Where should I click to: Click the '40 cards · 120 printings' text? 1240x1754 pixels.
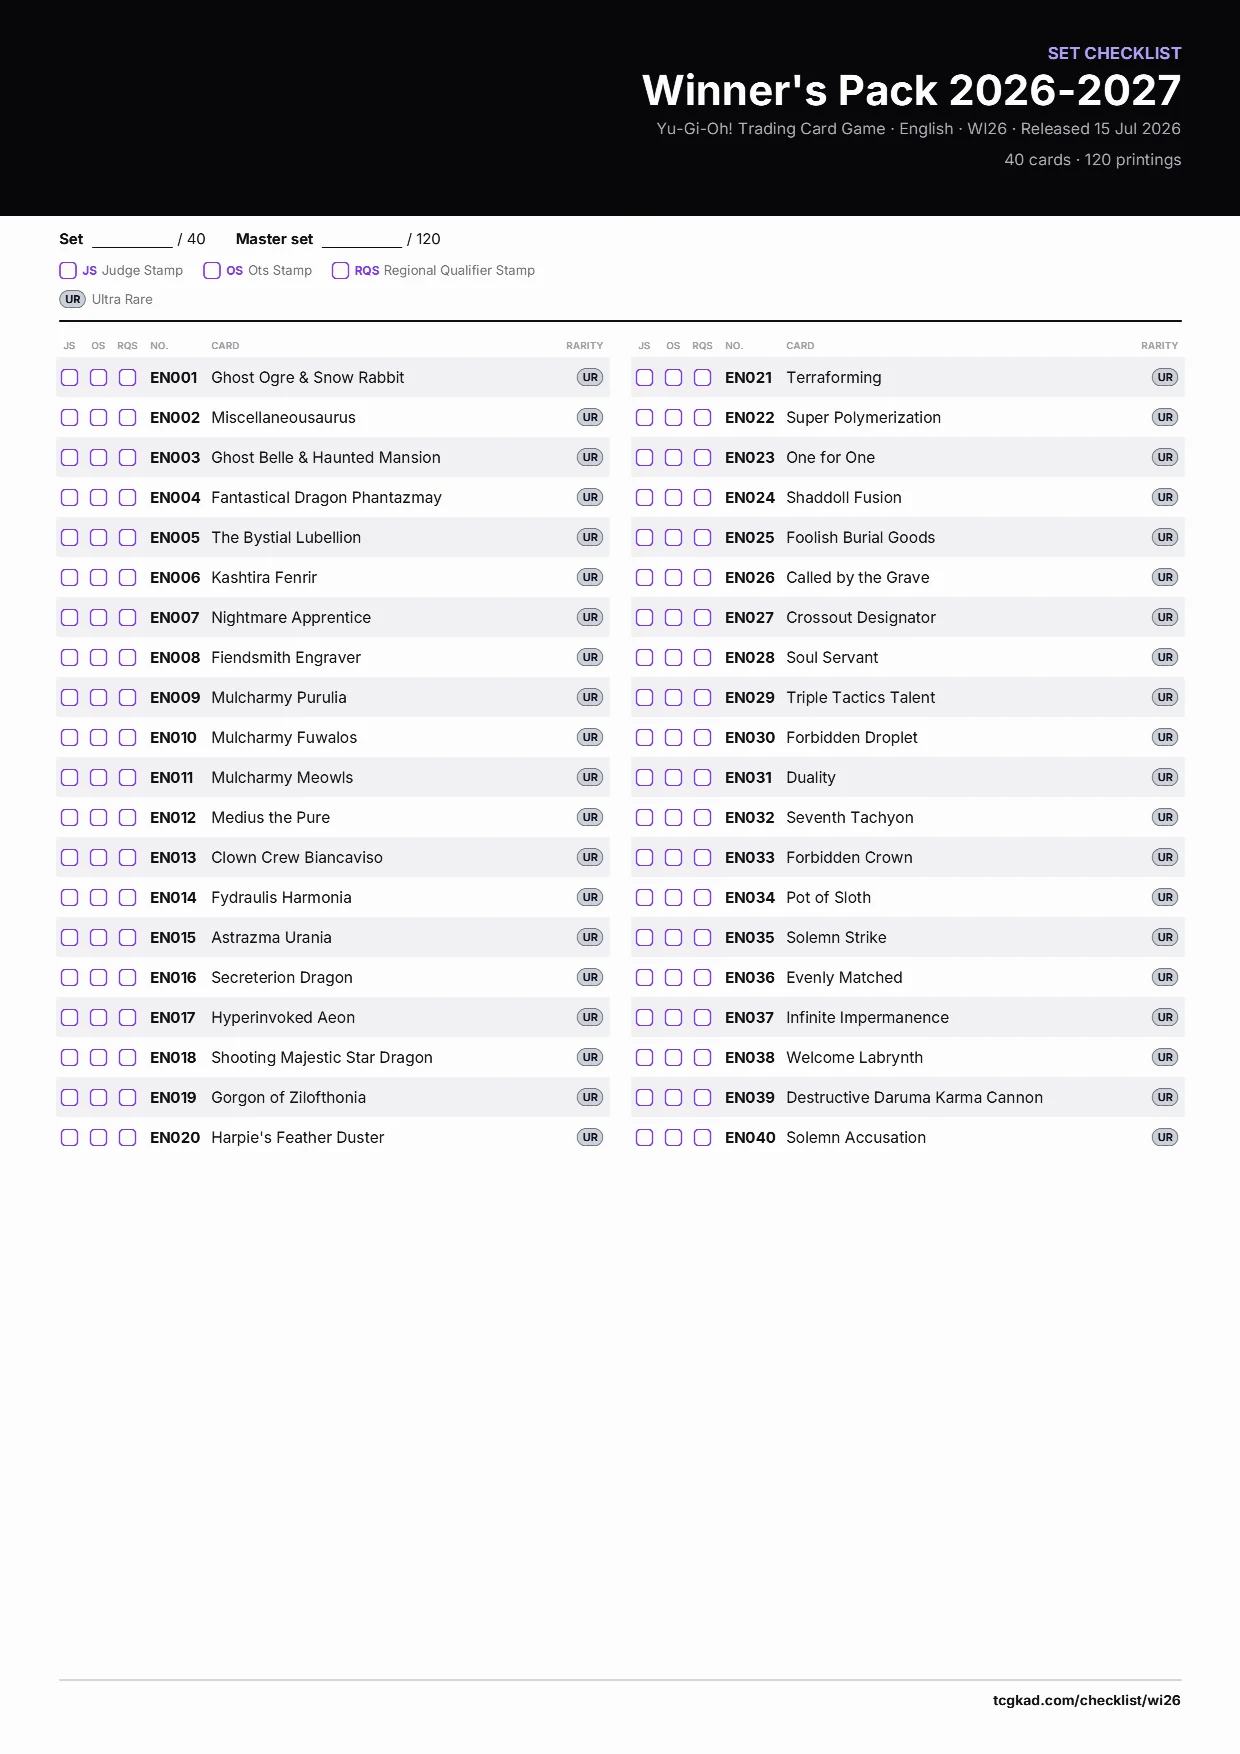point(1092,160)
